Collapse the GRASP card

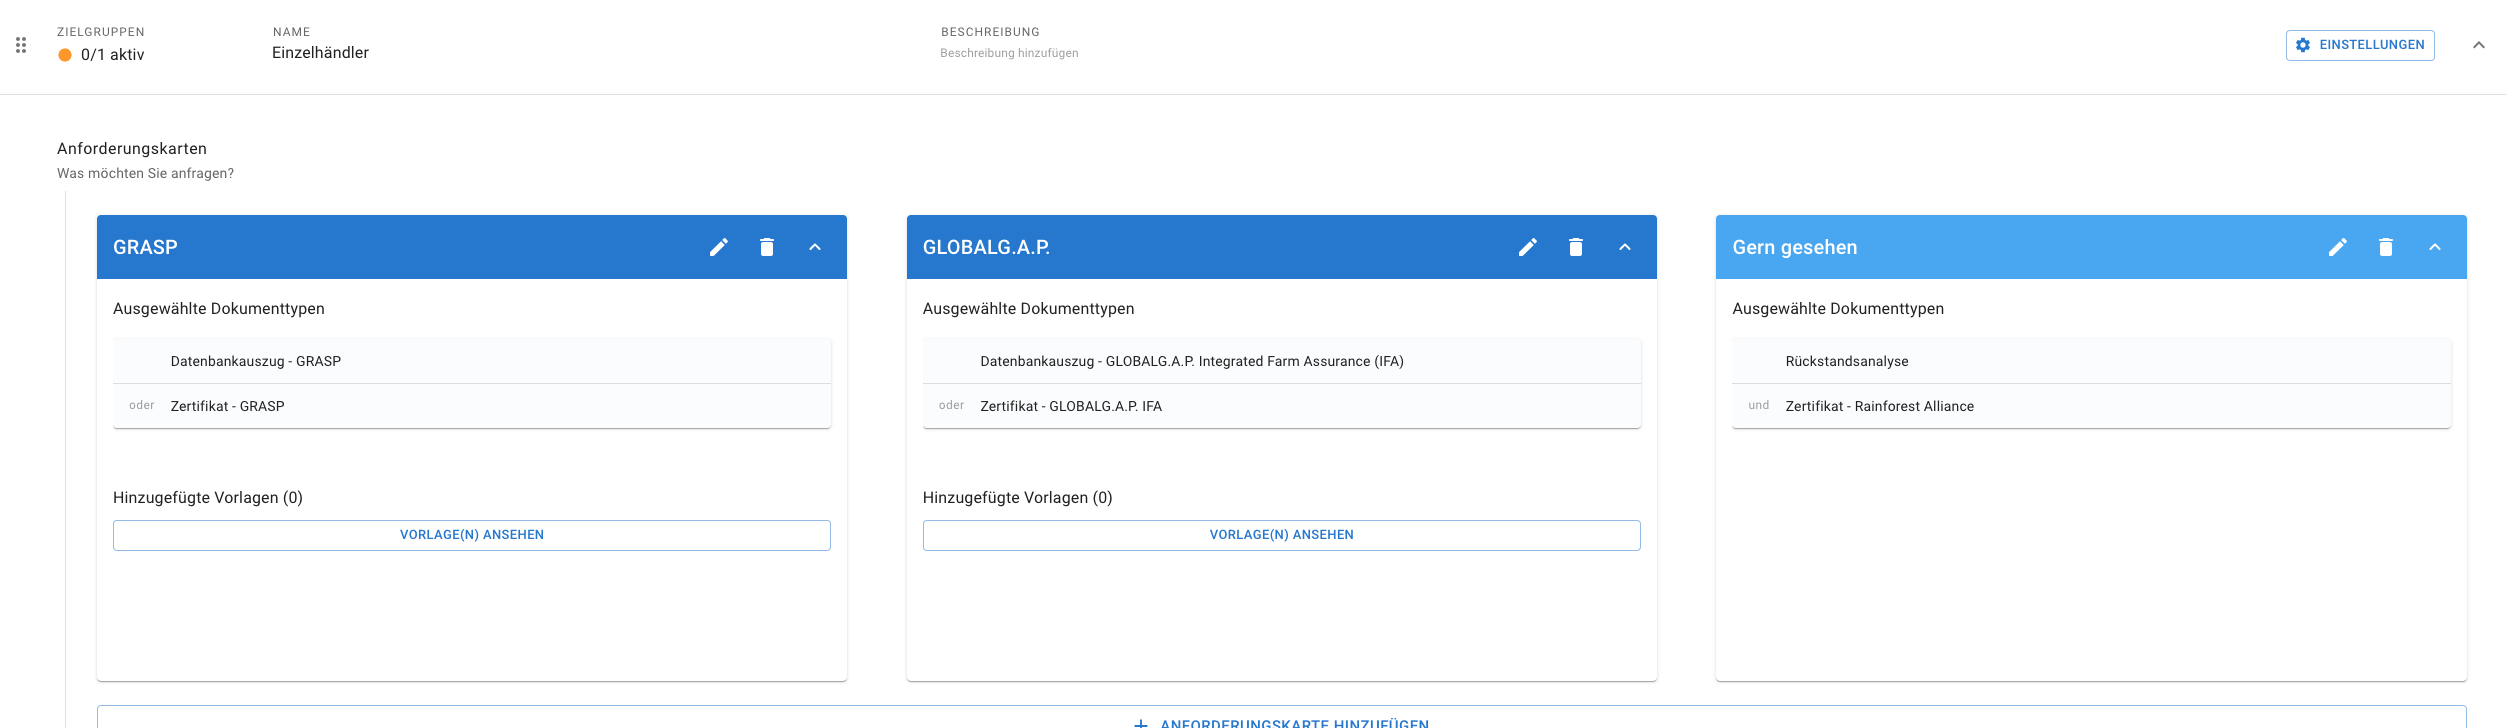click(x=815, y=247)
